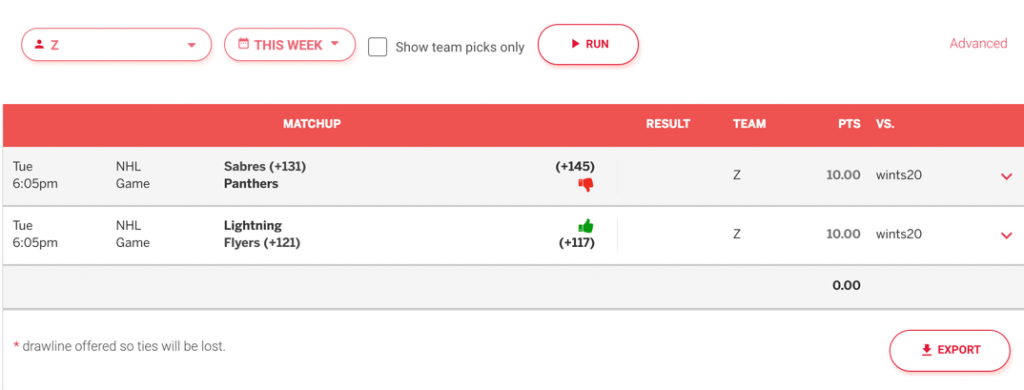Screen dimensions: 1024x390
Task: Expand the Sabres vs Panthers row chevron
Action: pos(1006,176)
